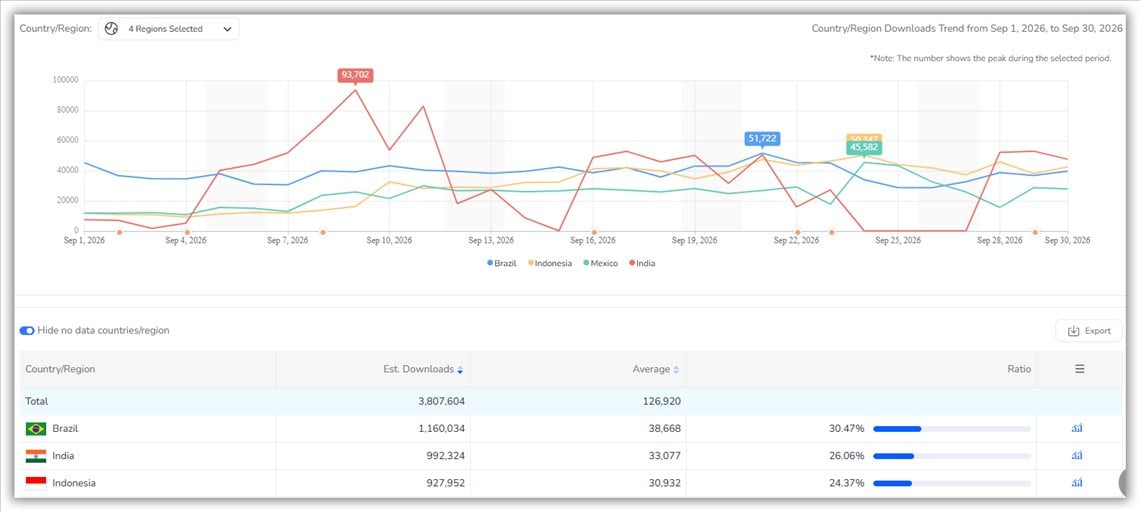Click Indonesia flag icon in table
Viewport: 1140px width, 512px height.
pos(36,483)
